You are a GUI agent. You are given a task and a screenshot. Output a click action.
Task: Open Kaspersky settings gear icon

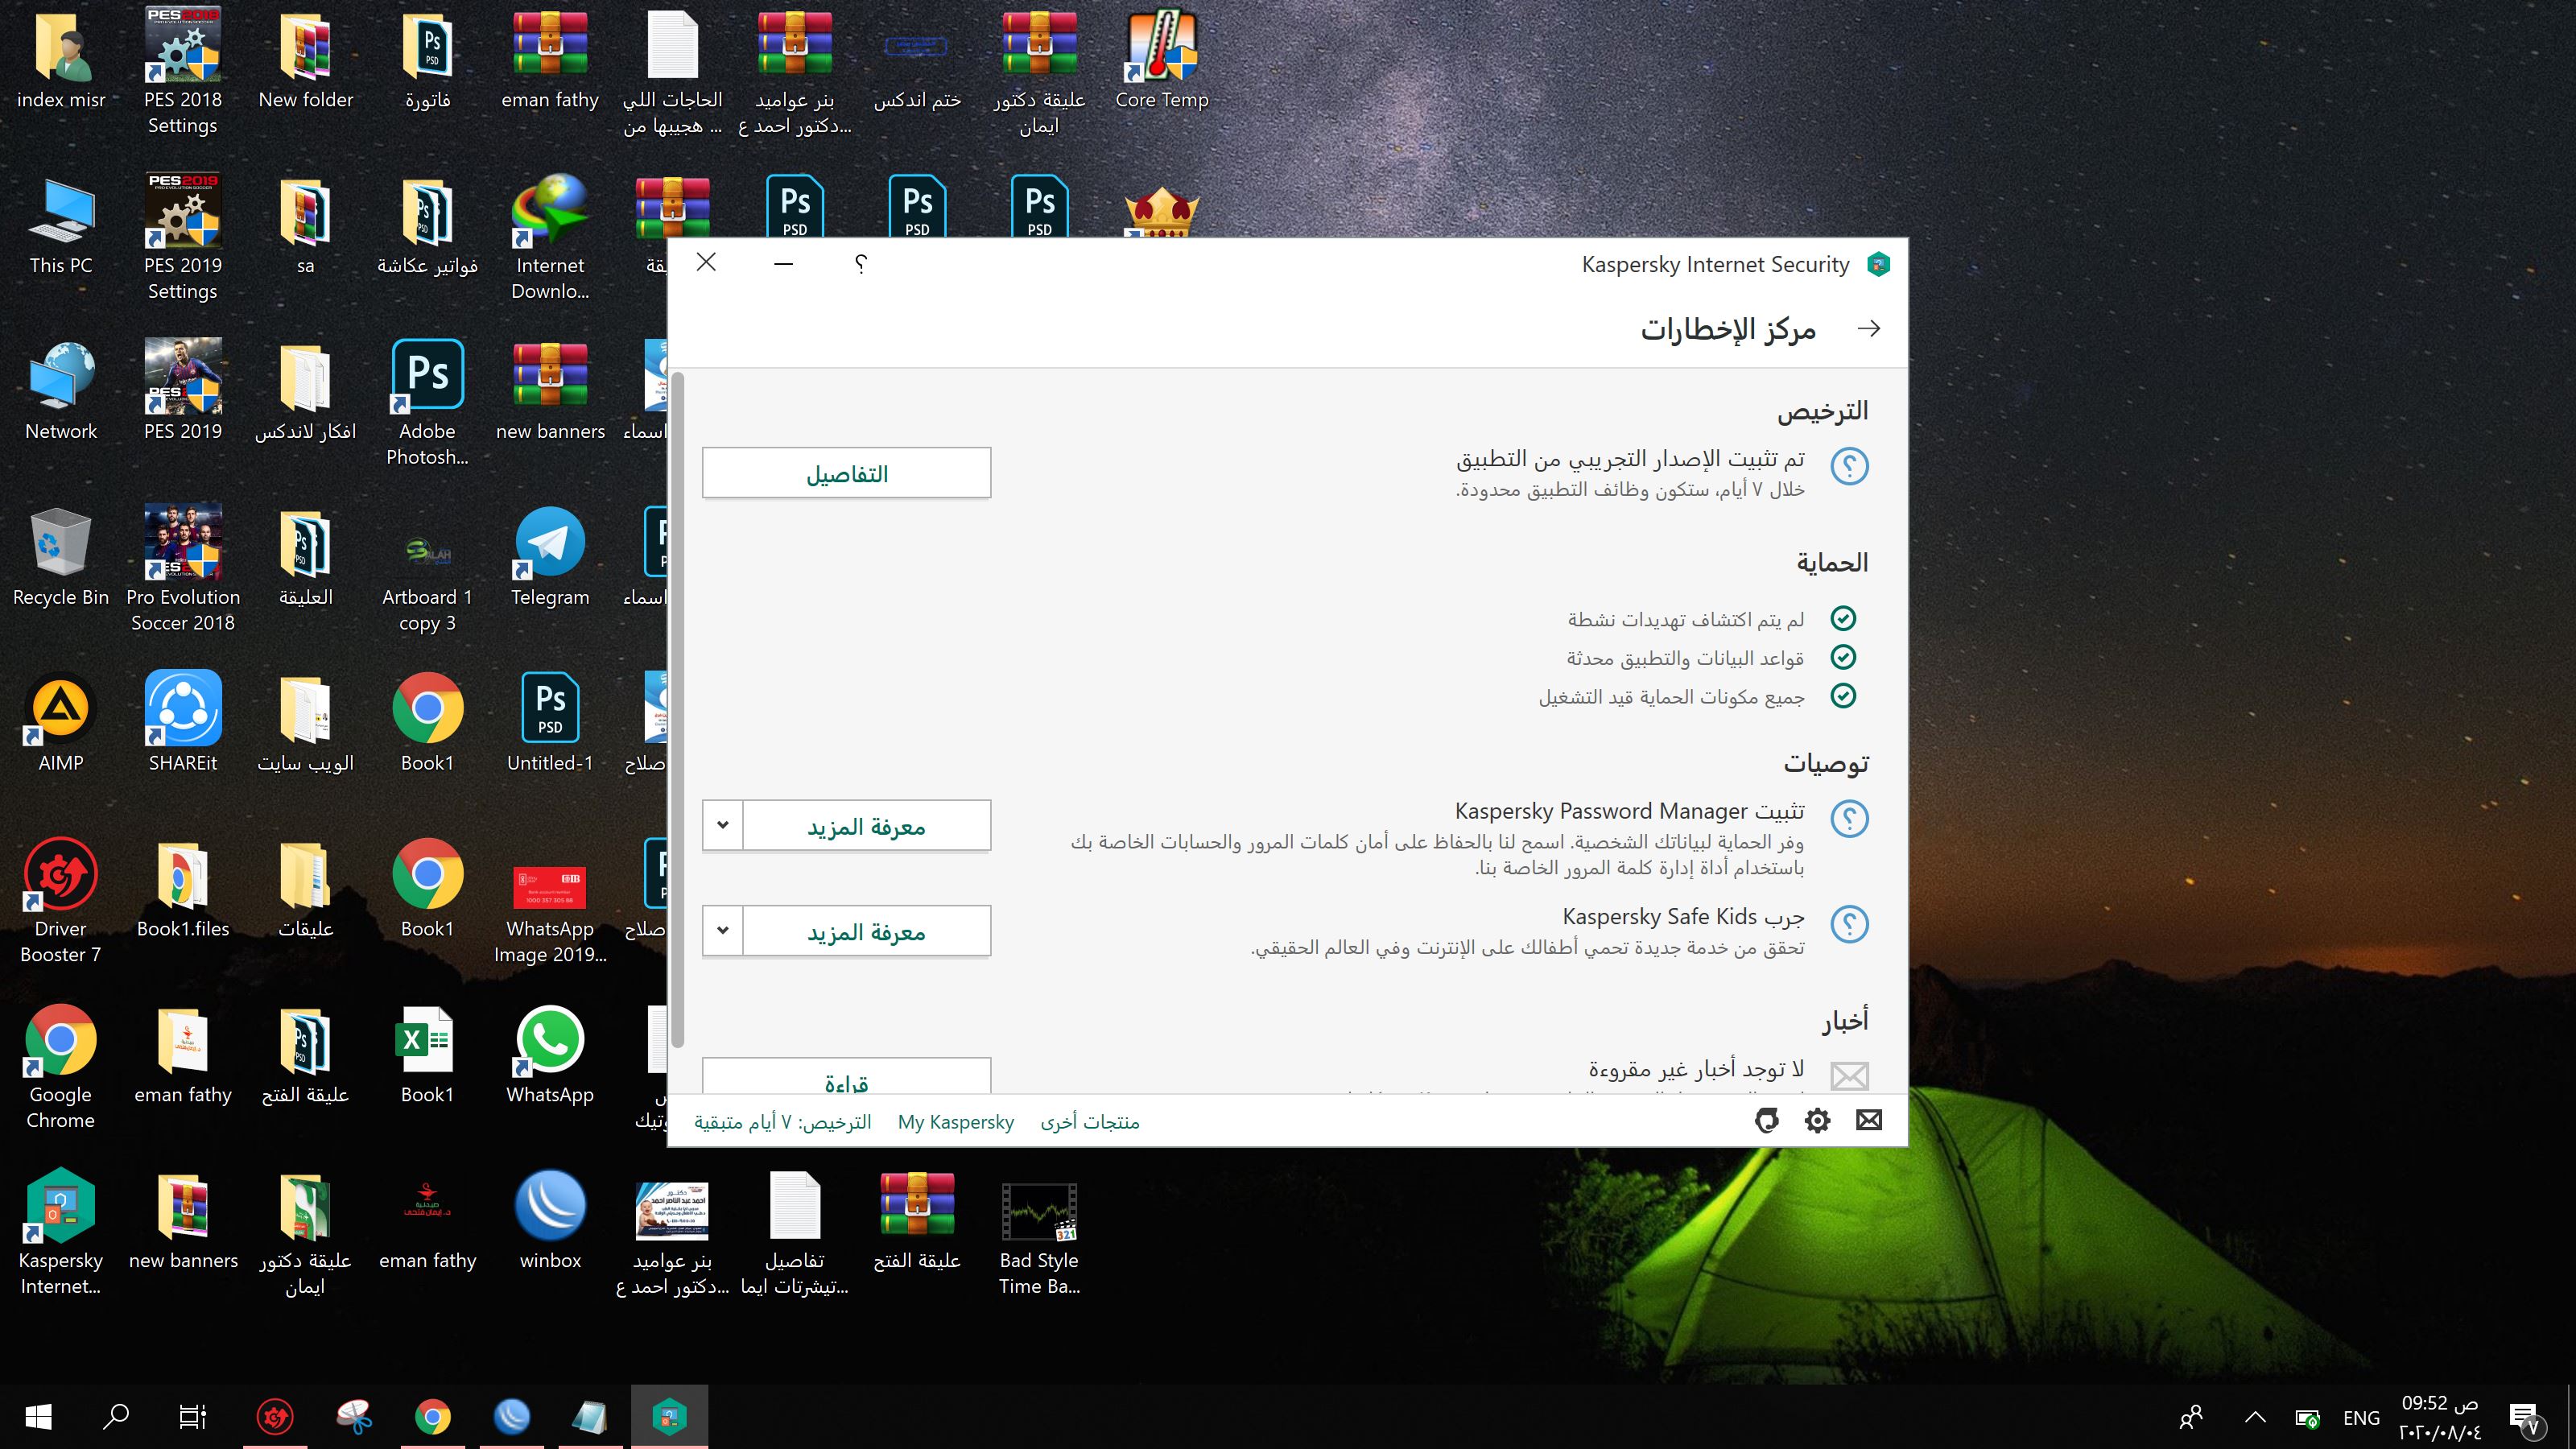pos(1817,1120)
